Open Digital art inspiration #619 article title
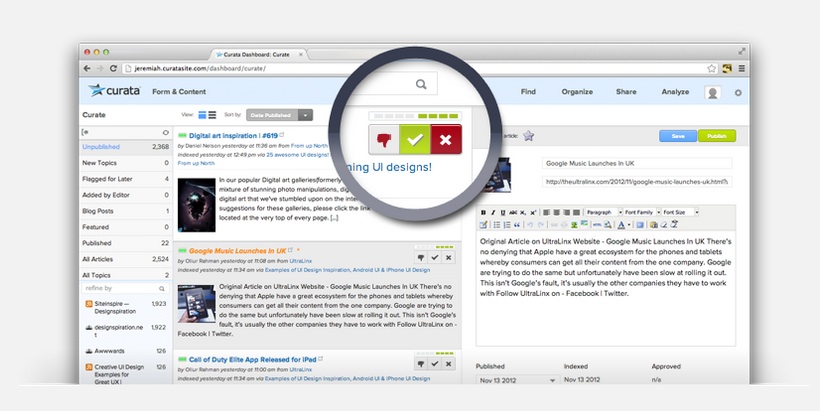The image size is (820, 411). (x=233, y=135)
